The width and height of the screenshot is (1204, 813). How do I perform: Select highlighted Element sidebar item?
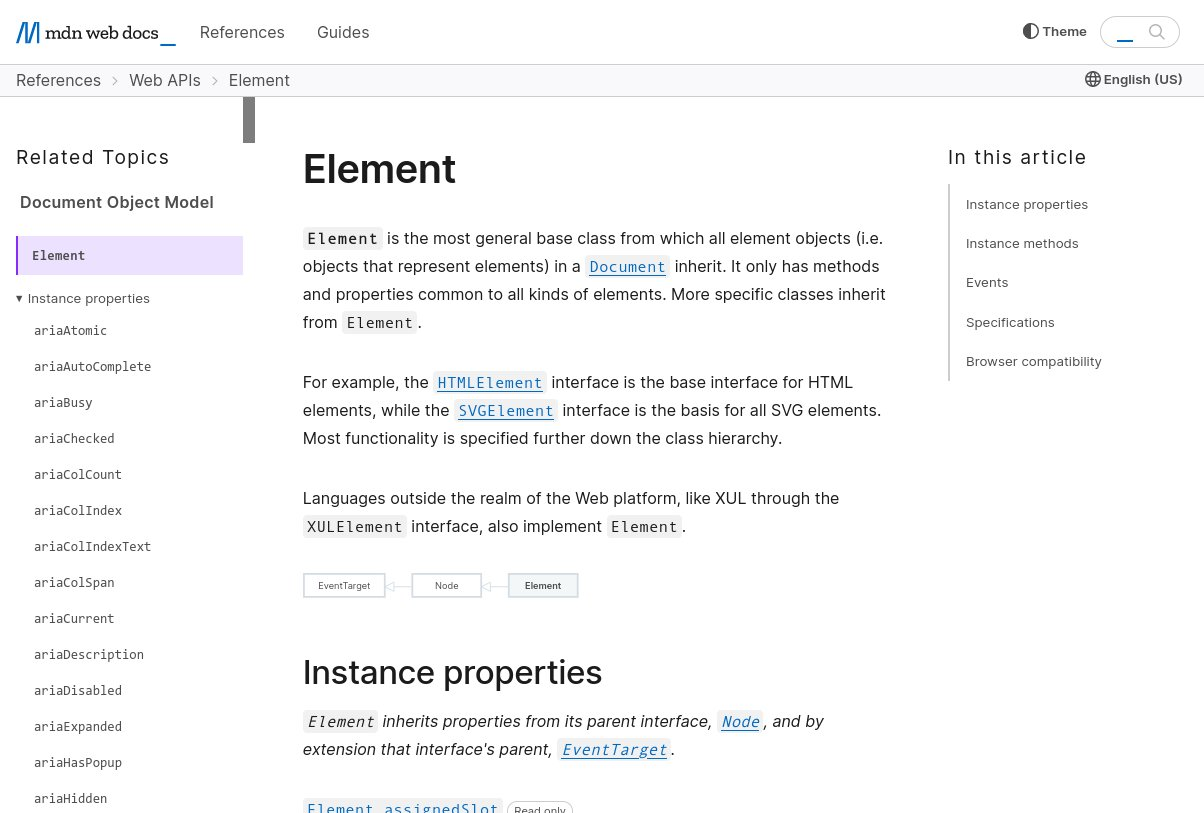130,255
